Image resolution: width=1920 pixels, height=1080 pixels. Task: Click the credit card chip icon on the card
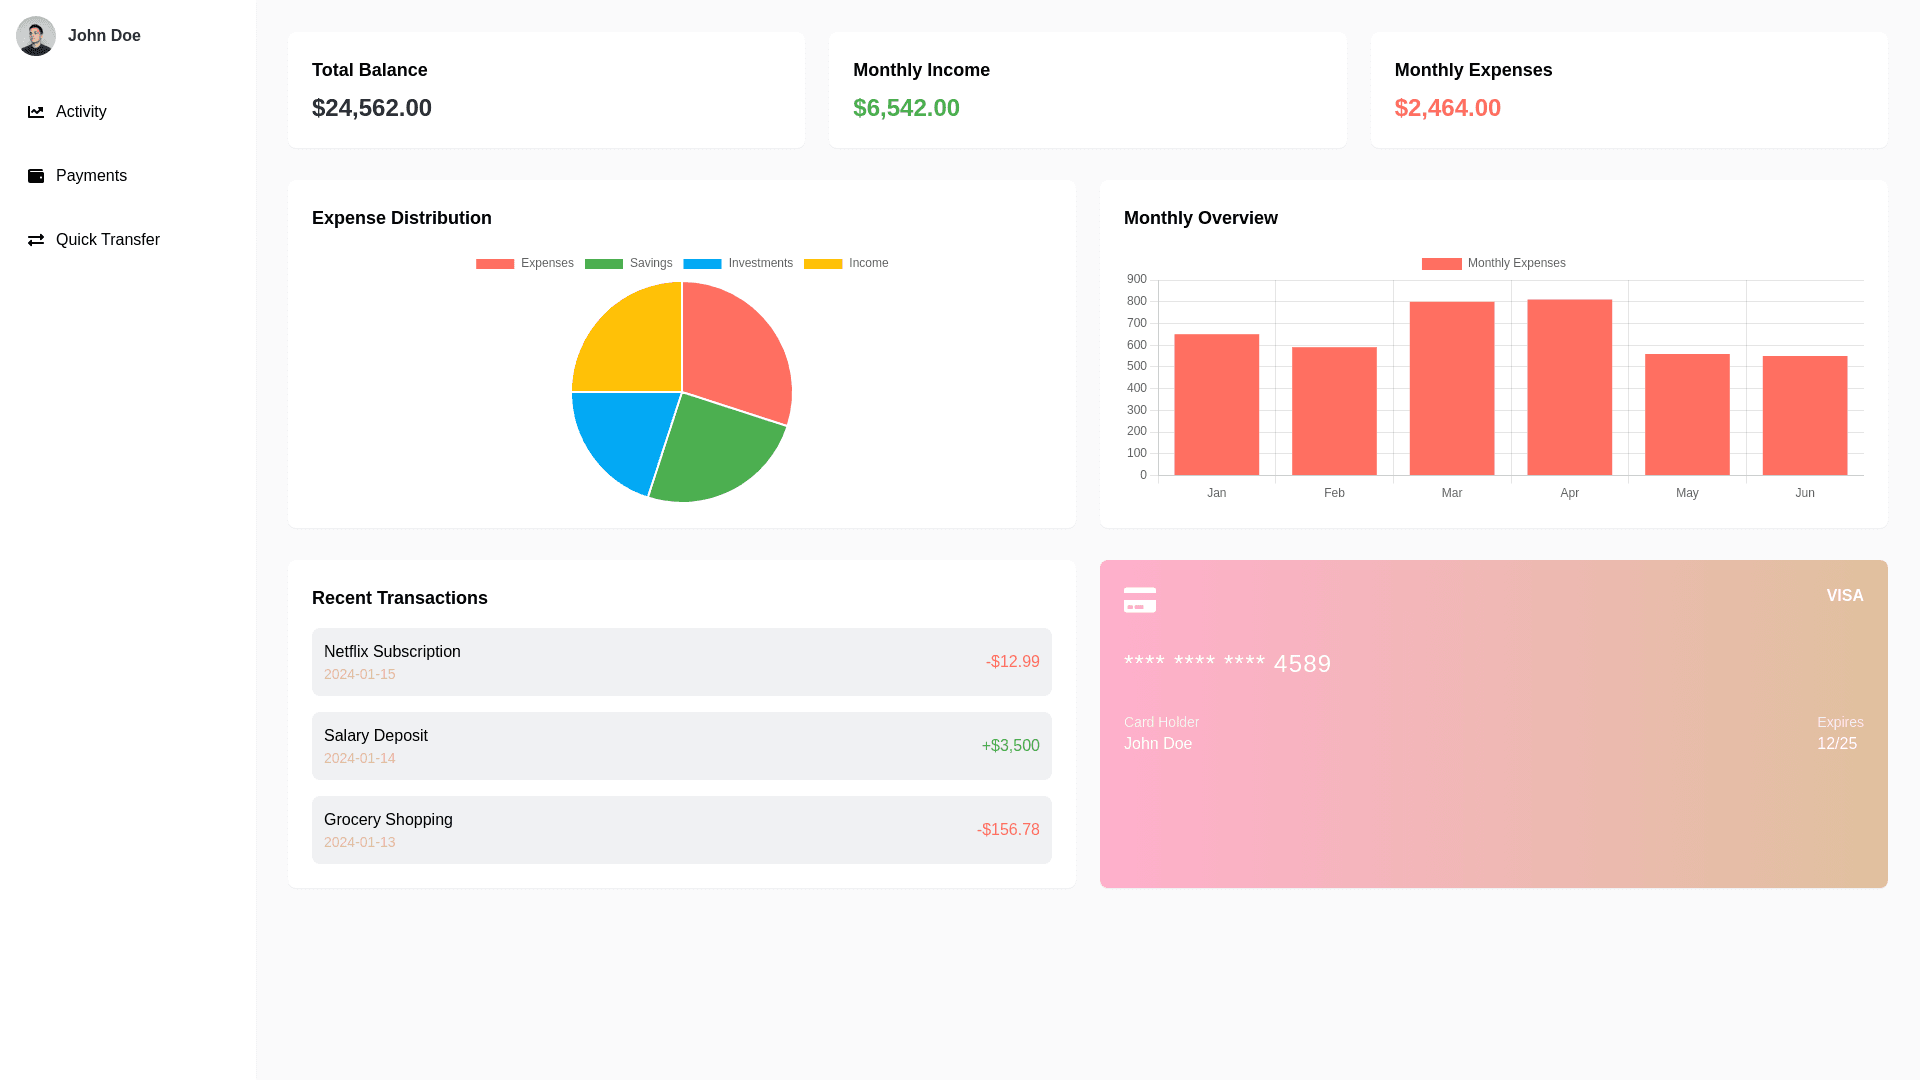(1139, 600)
